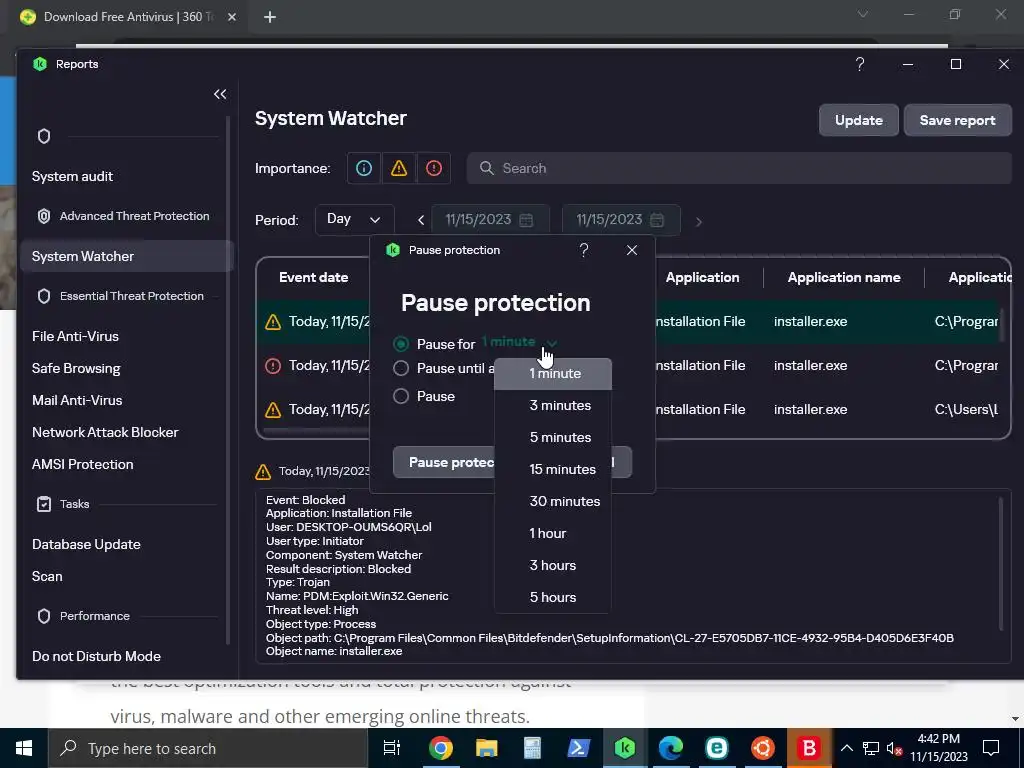Click in the reports Search field
Viewport: 1024px width, 768px height.
click(x=739, y=168)
